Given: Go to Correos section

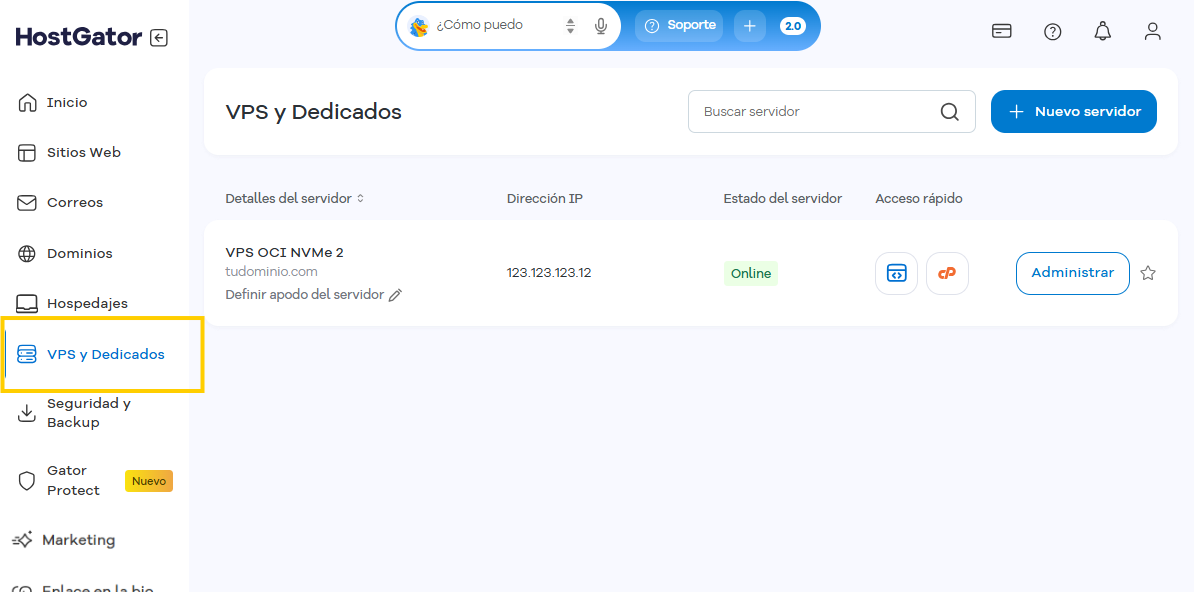Looking at the screenshot, I should click(x=75, y=203).
